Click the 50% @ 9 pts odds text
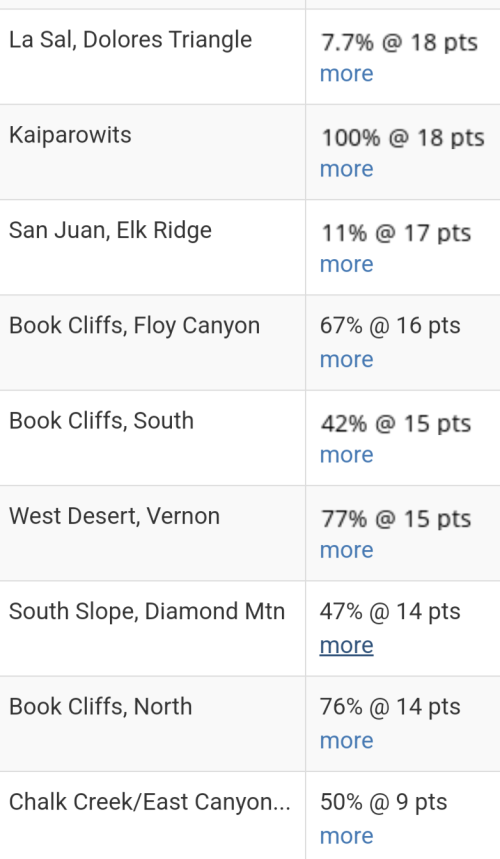The width and height of the screenshot is (500, 859). (384, 803)
